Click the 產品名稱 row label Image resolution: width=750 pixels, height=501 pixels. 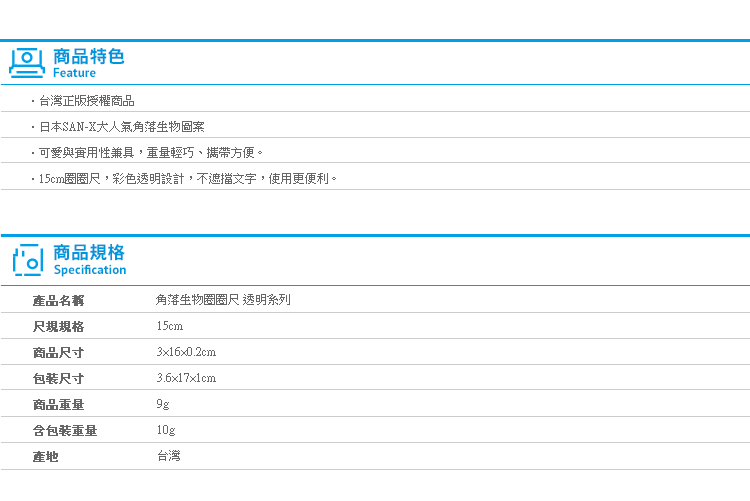pyautogui.click(x=58, y=301)
